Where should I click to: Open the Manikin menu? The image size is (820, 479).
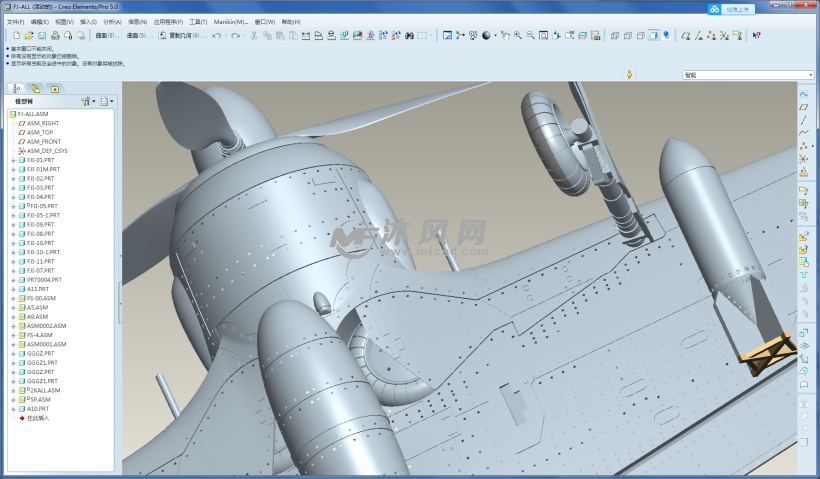point(230,21)
